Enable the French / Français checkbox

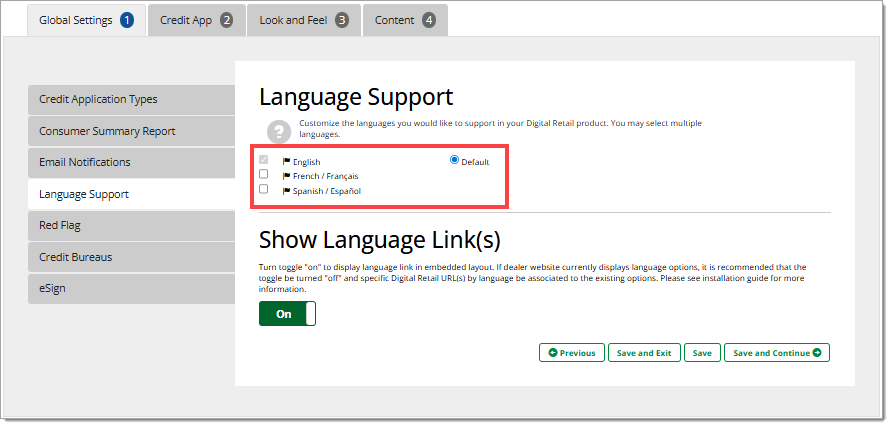click(x=264, y=174)
